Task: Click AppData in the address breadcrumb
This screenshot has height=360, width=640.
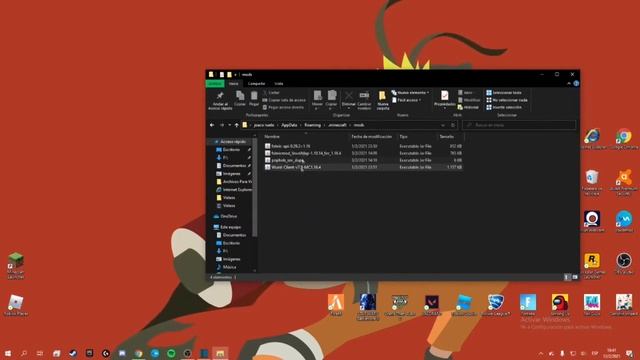Action: [289, 125]
